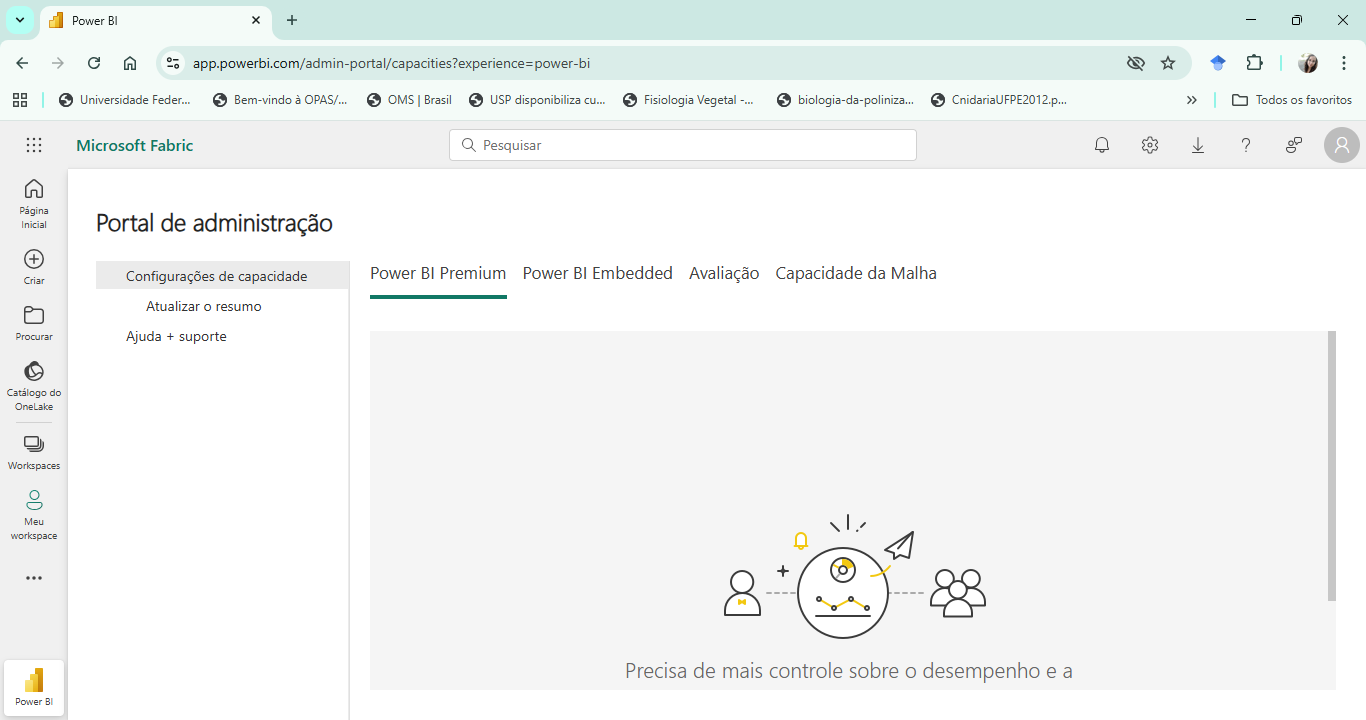Open the tab search dropdown arrow
1366x720 pixels.
[19, 20]
